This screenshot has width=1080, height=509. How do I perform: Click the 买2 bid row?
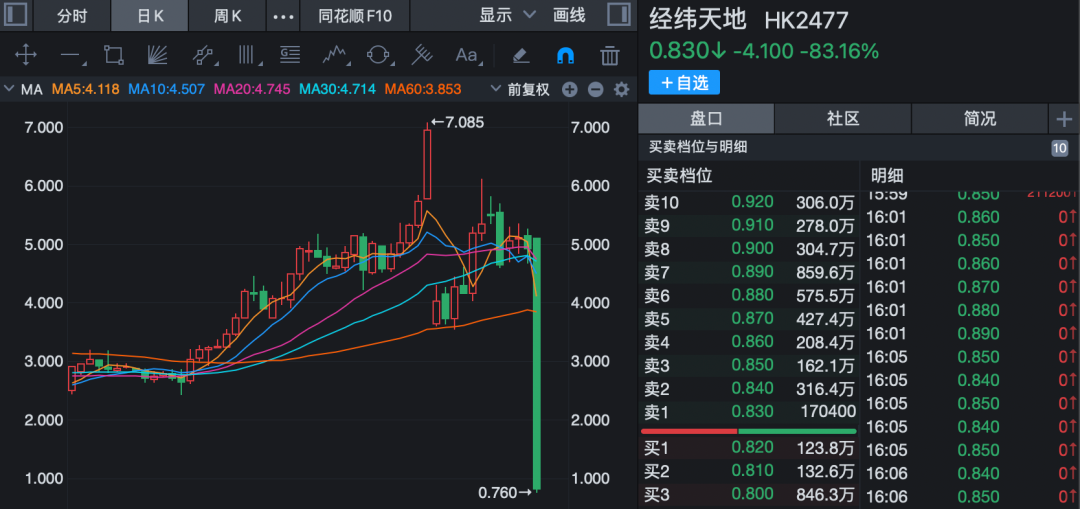pos(749,471)
